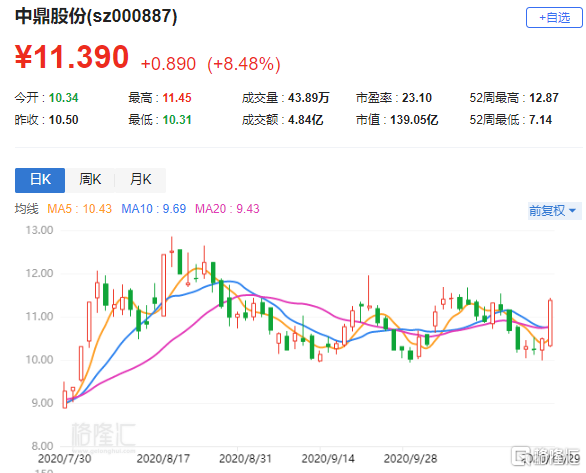Click the latest tall red candlestick at chart's right edge
586x473 pixels.
pyautogui.click(x=550, y=323)
